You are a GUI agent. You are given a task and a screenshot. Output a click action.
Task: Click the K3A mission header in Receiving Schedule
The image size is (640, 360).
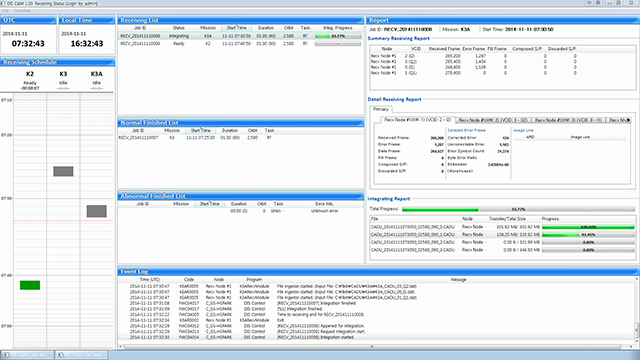96,74
